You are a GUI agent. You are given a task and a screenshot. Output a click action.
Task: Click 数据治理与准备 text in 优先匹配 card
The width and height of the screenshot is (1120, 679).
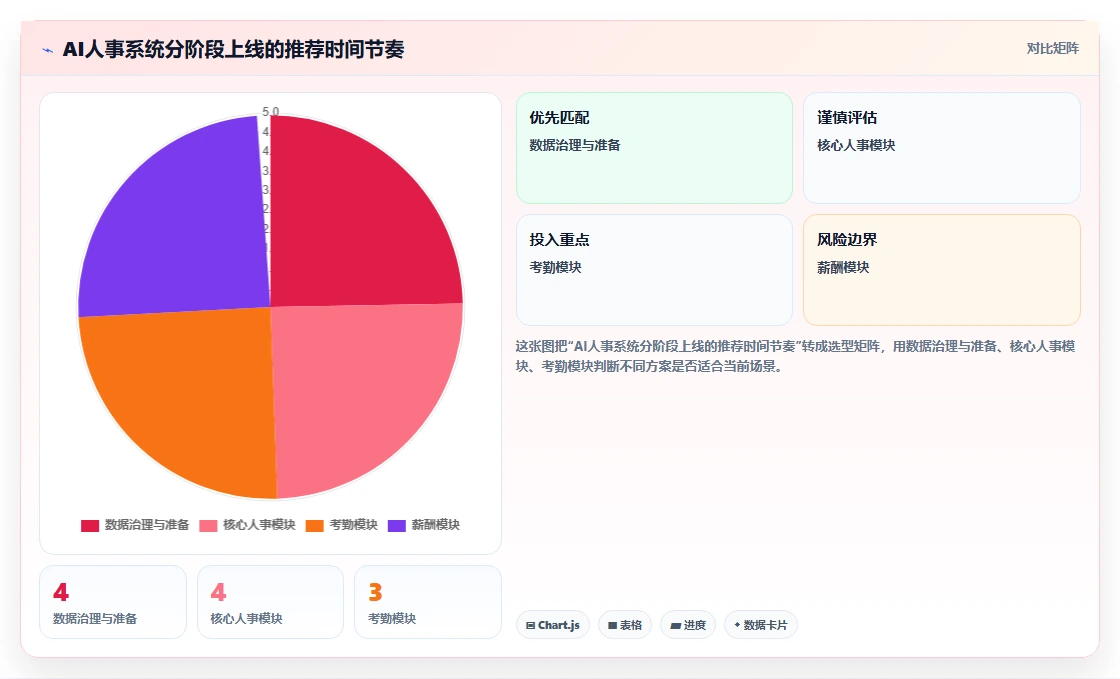575,146
